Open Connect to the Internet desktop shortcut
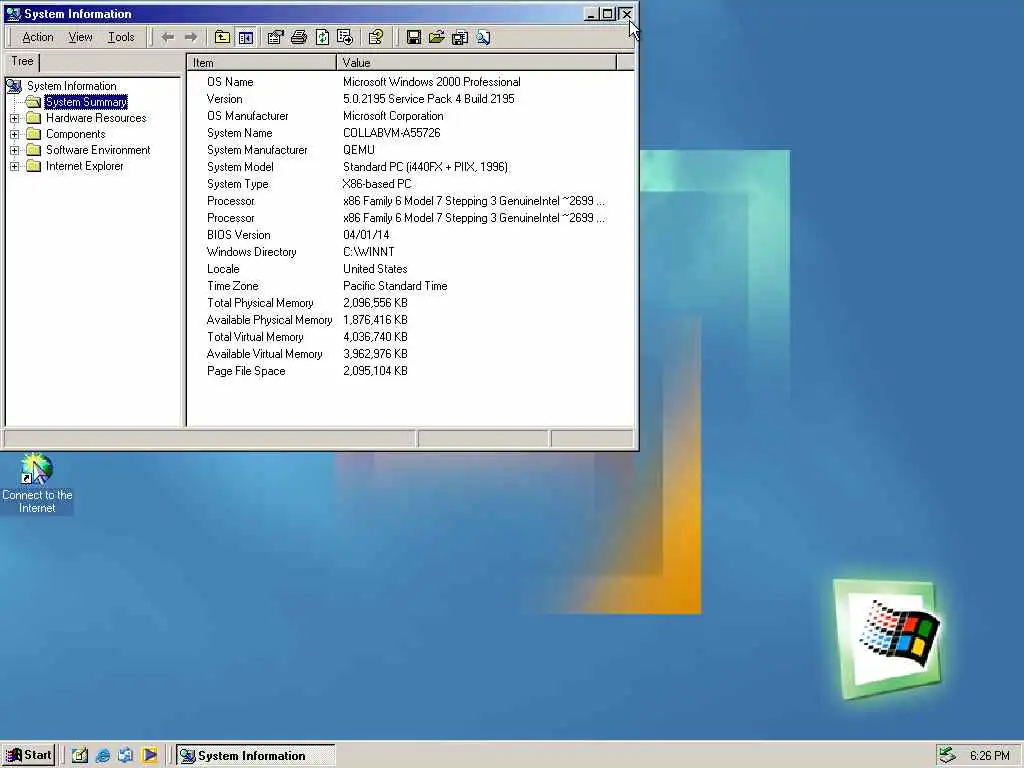The width and height of the screenshot is (1024, 768). point(37,483)
